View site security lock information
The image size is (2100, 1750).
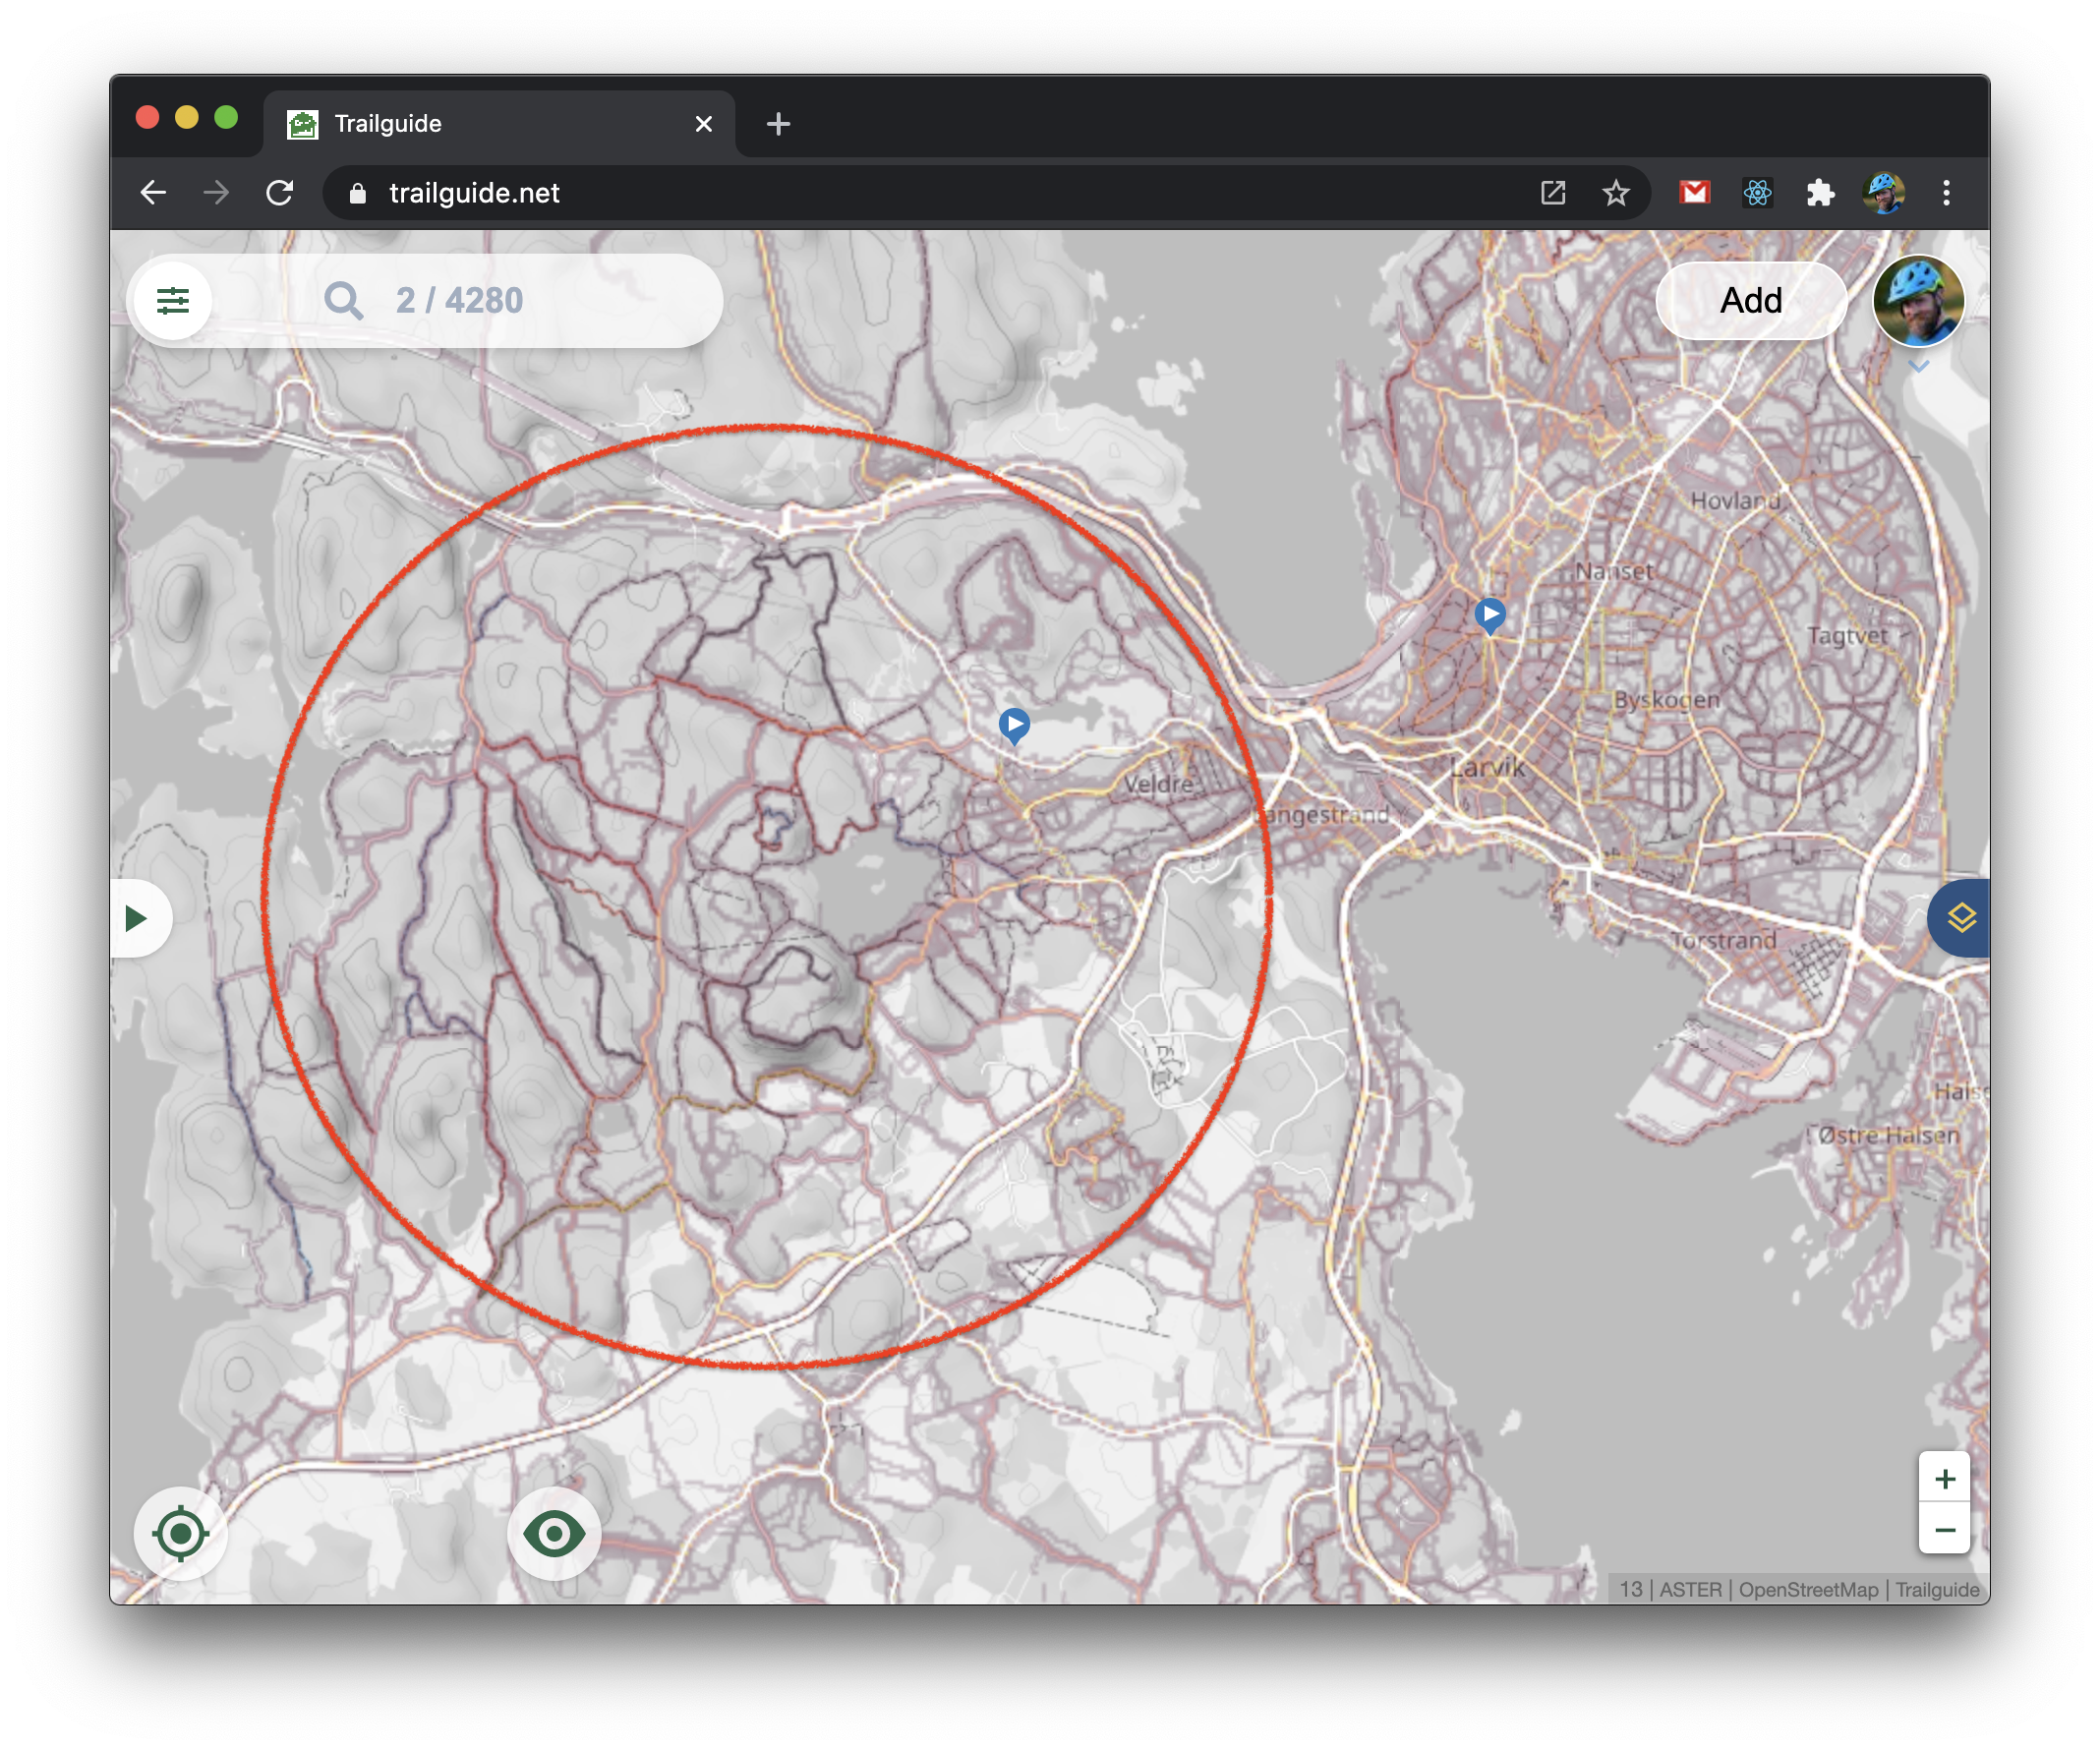[357, 193]
